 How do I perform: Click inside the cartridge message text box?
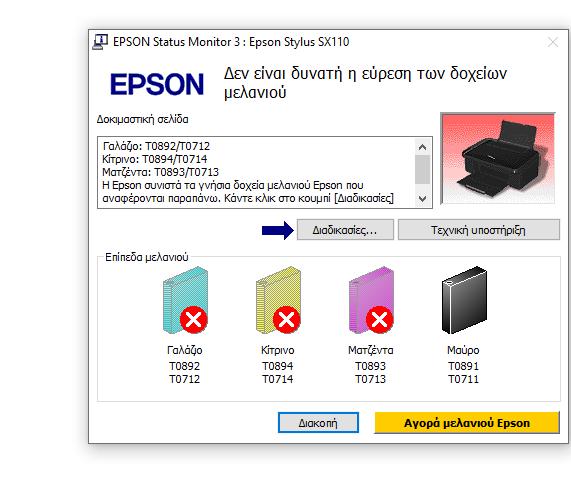click(256, 172)
